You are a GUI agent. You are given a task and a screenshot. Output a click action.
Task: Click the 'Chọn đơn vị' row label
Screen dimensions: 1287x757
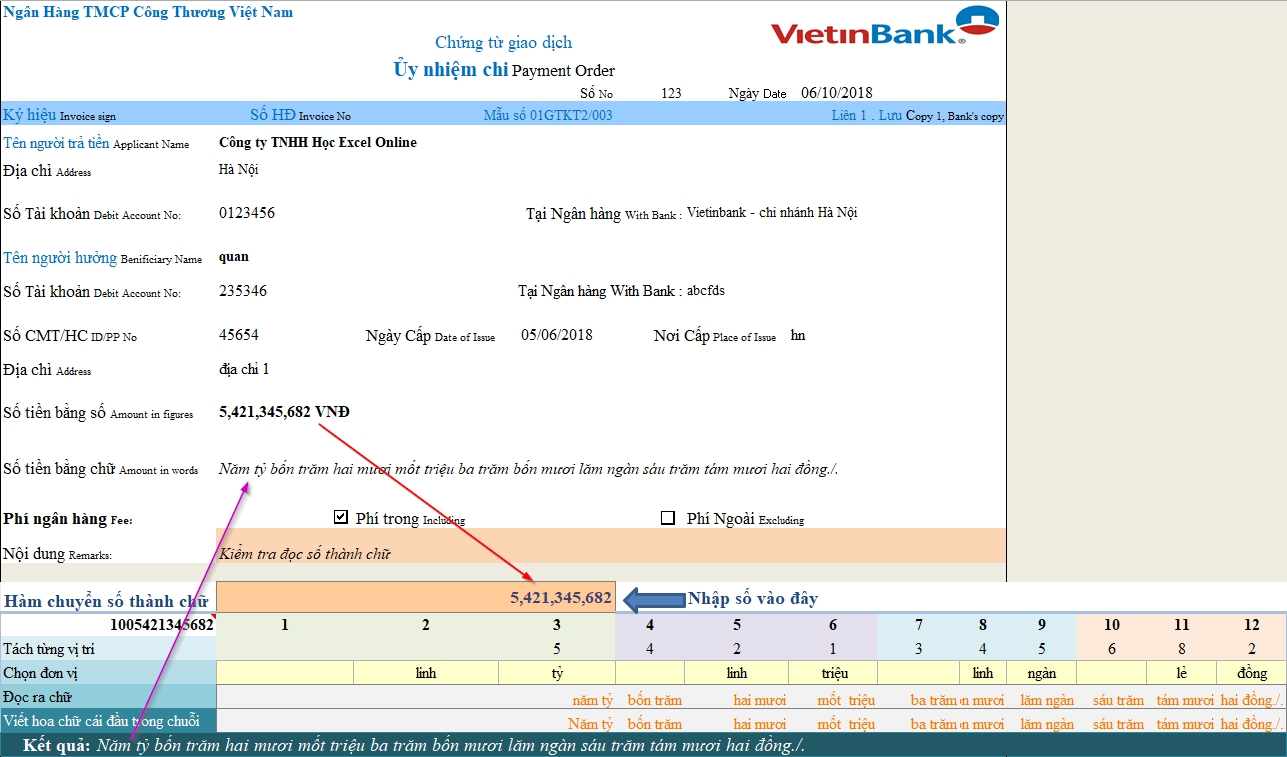pos(40,673)
